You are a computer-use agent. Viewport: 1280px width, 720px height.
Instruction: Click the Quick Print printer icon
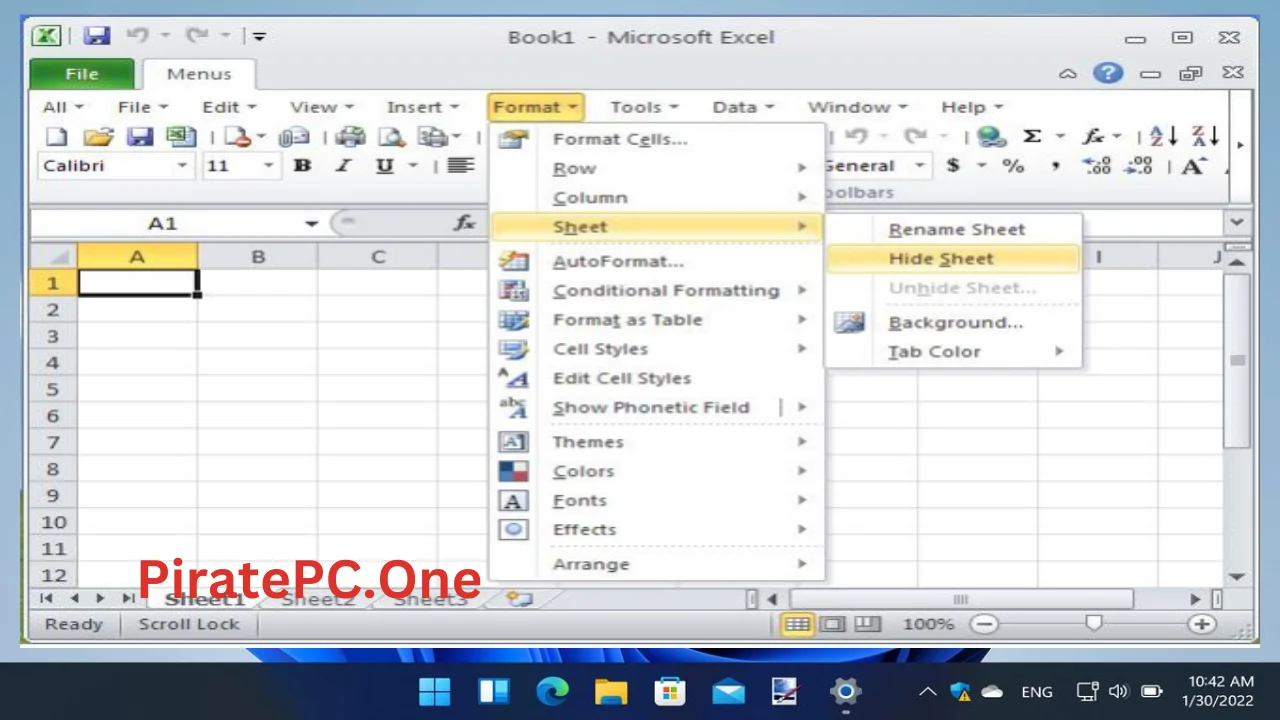350,137
